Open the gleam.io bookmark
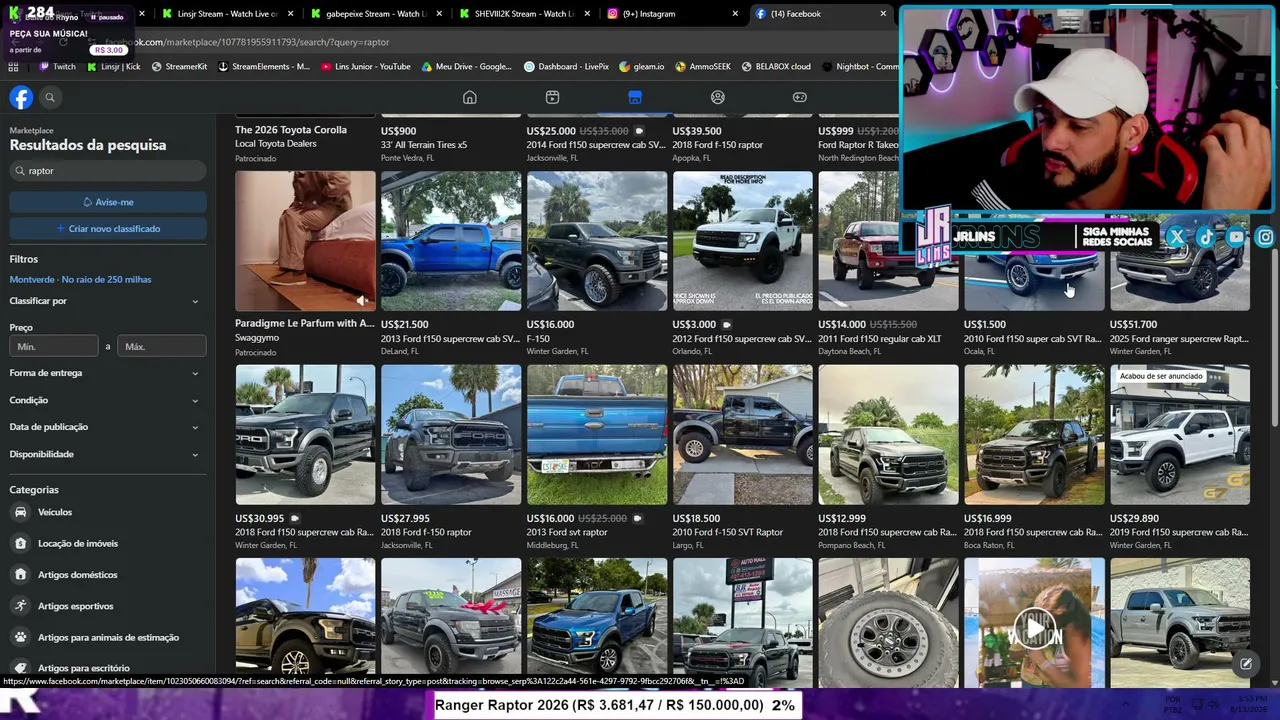 click(642, 67)
